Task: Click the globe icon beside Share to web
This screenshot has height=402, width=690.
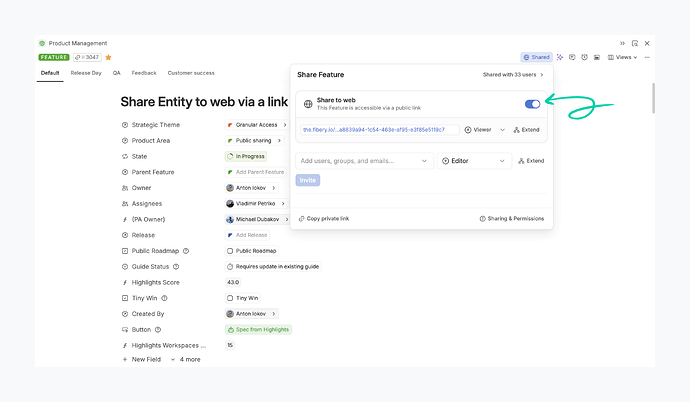Action: [308, 104]
